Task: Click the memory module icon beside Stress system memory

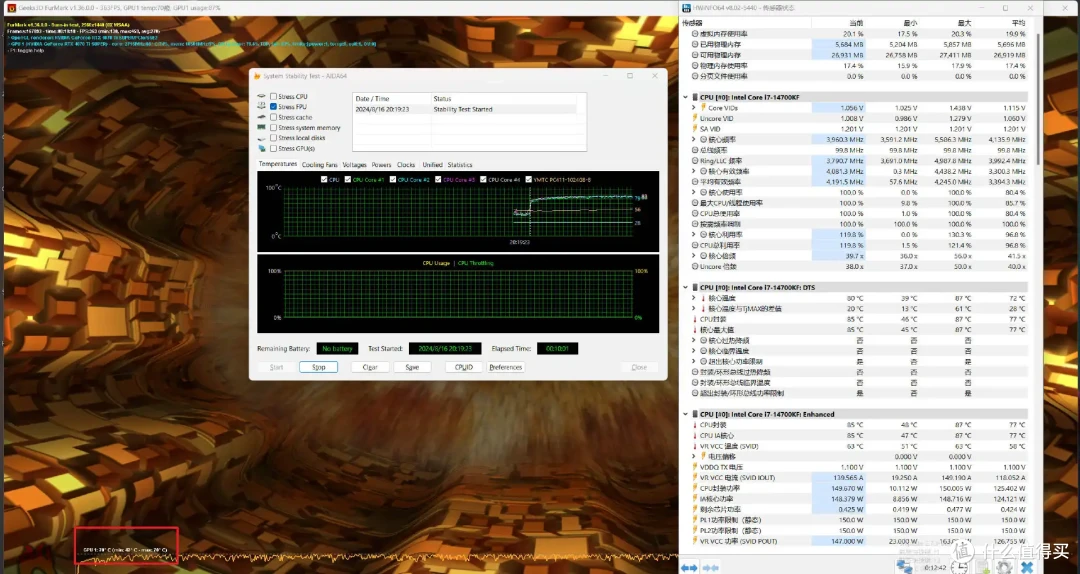Action: click(x=262, y=127)
